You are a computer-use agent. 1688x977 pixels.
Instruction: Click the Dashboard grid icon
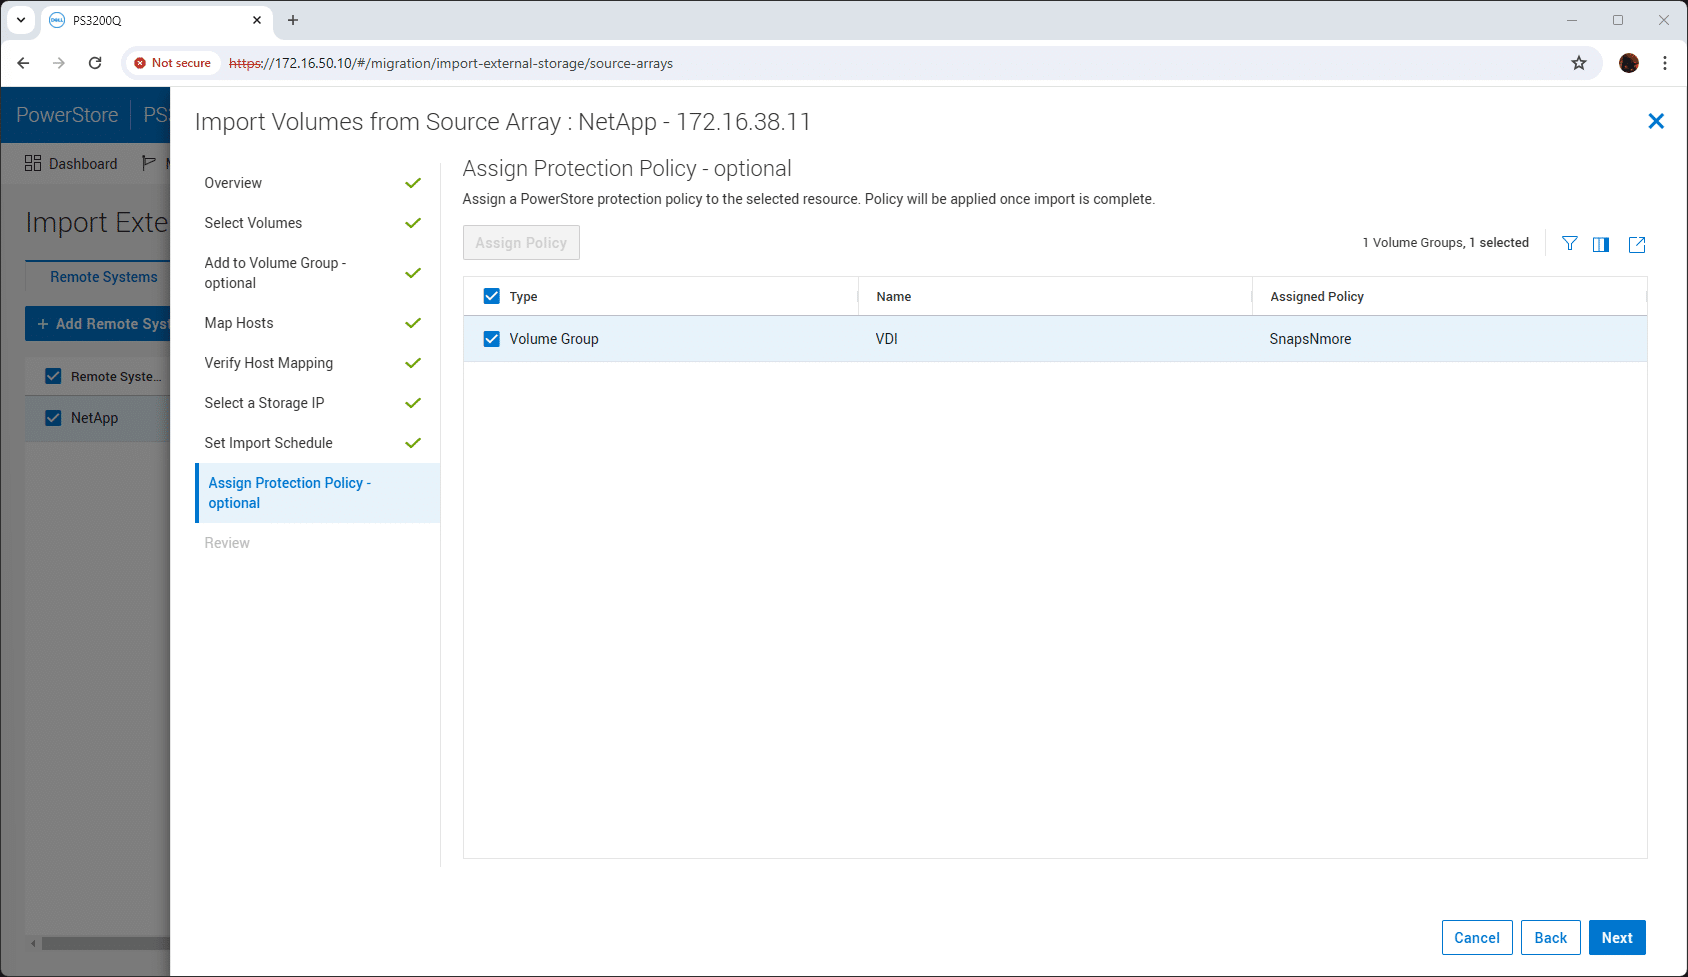pyautogui.click(x=33, y=163)
